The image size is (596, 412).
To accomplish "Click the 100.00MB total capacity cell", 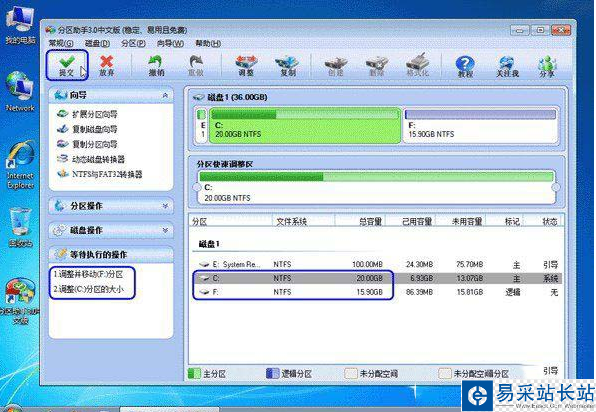I will click(x=367, y=264).
